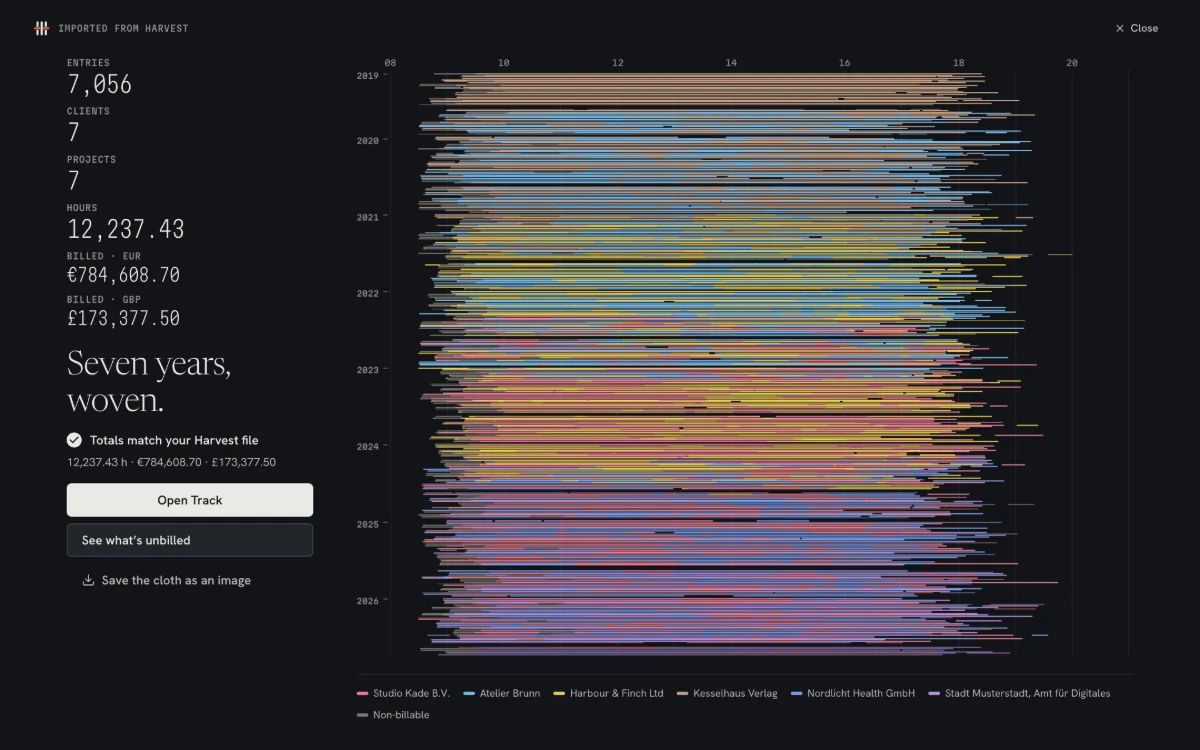The height and width of the screenshot is (750, 1200).
Task: Click the Imported from Harvest header label
Action: click(123, 28)
